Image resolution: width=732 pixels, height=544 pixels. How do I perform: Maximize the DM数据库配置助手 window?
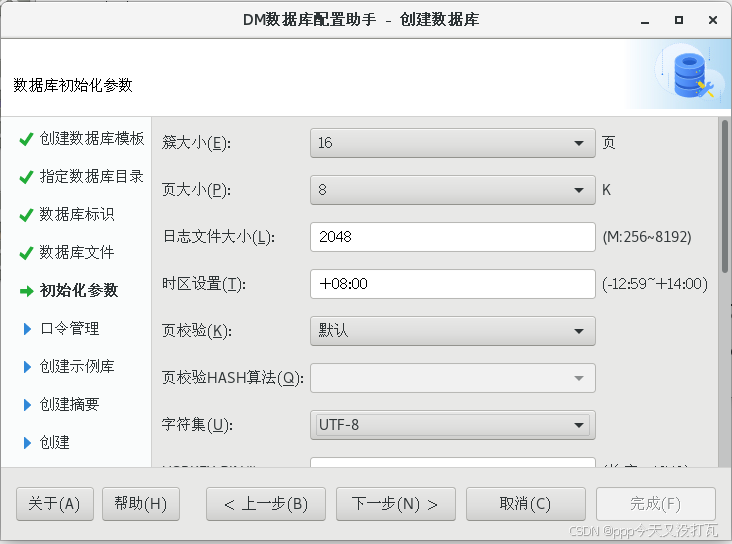click(679, 20)
